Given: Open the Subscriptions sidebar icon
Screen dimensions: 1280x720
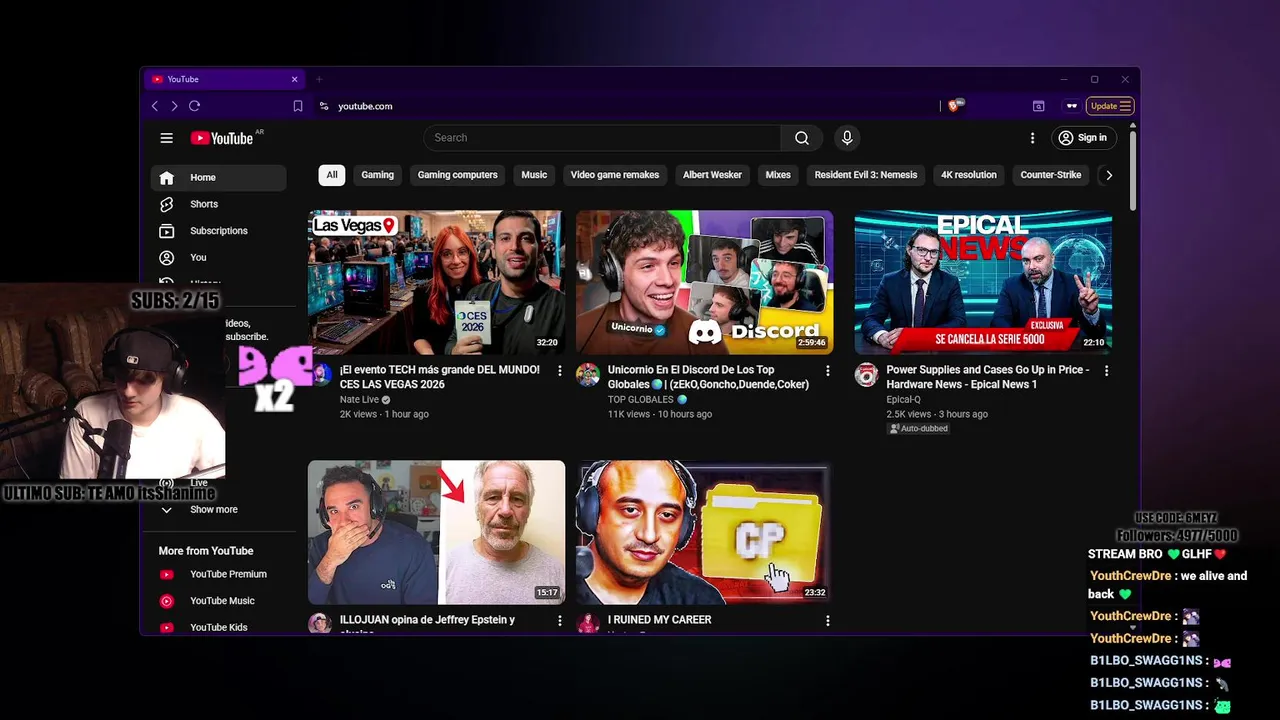Looking at the screenshot, I should (x=167, y=231).
